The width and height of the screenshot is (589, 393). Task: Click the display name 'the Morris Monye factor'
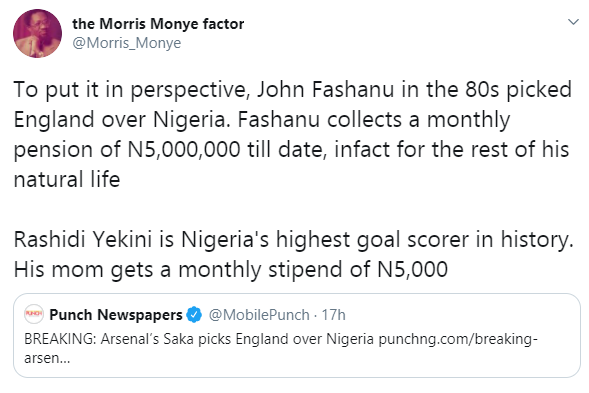pyautogui.click(x=158, y=24)
